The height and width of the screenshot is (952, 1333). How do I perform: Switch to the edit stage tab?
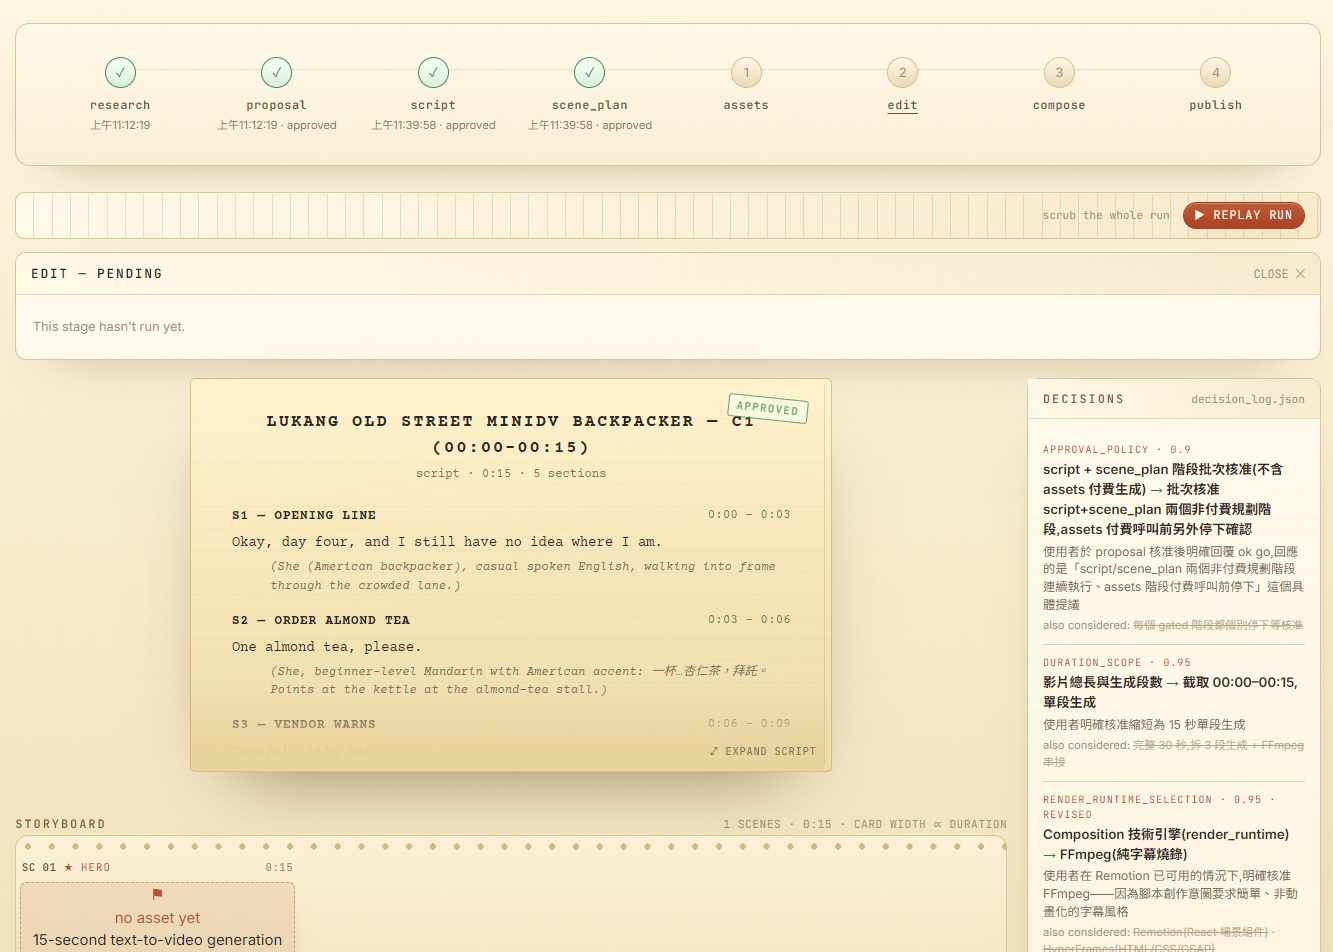(902, 85)
